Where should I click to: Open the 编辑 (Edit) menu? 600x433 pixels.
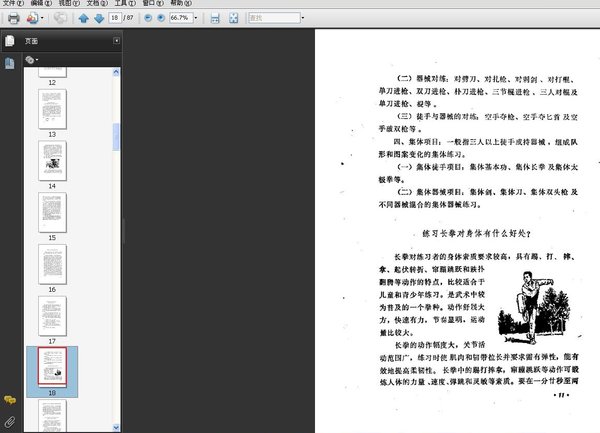coord(41,3)
